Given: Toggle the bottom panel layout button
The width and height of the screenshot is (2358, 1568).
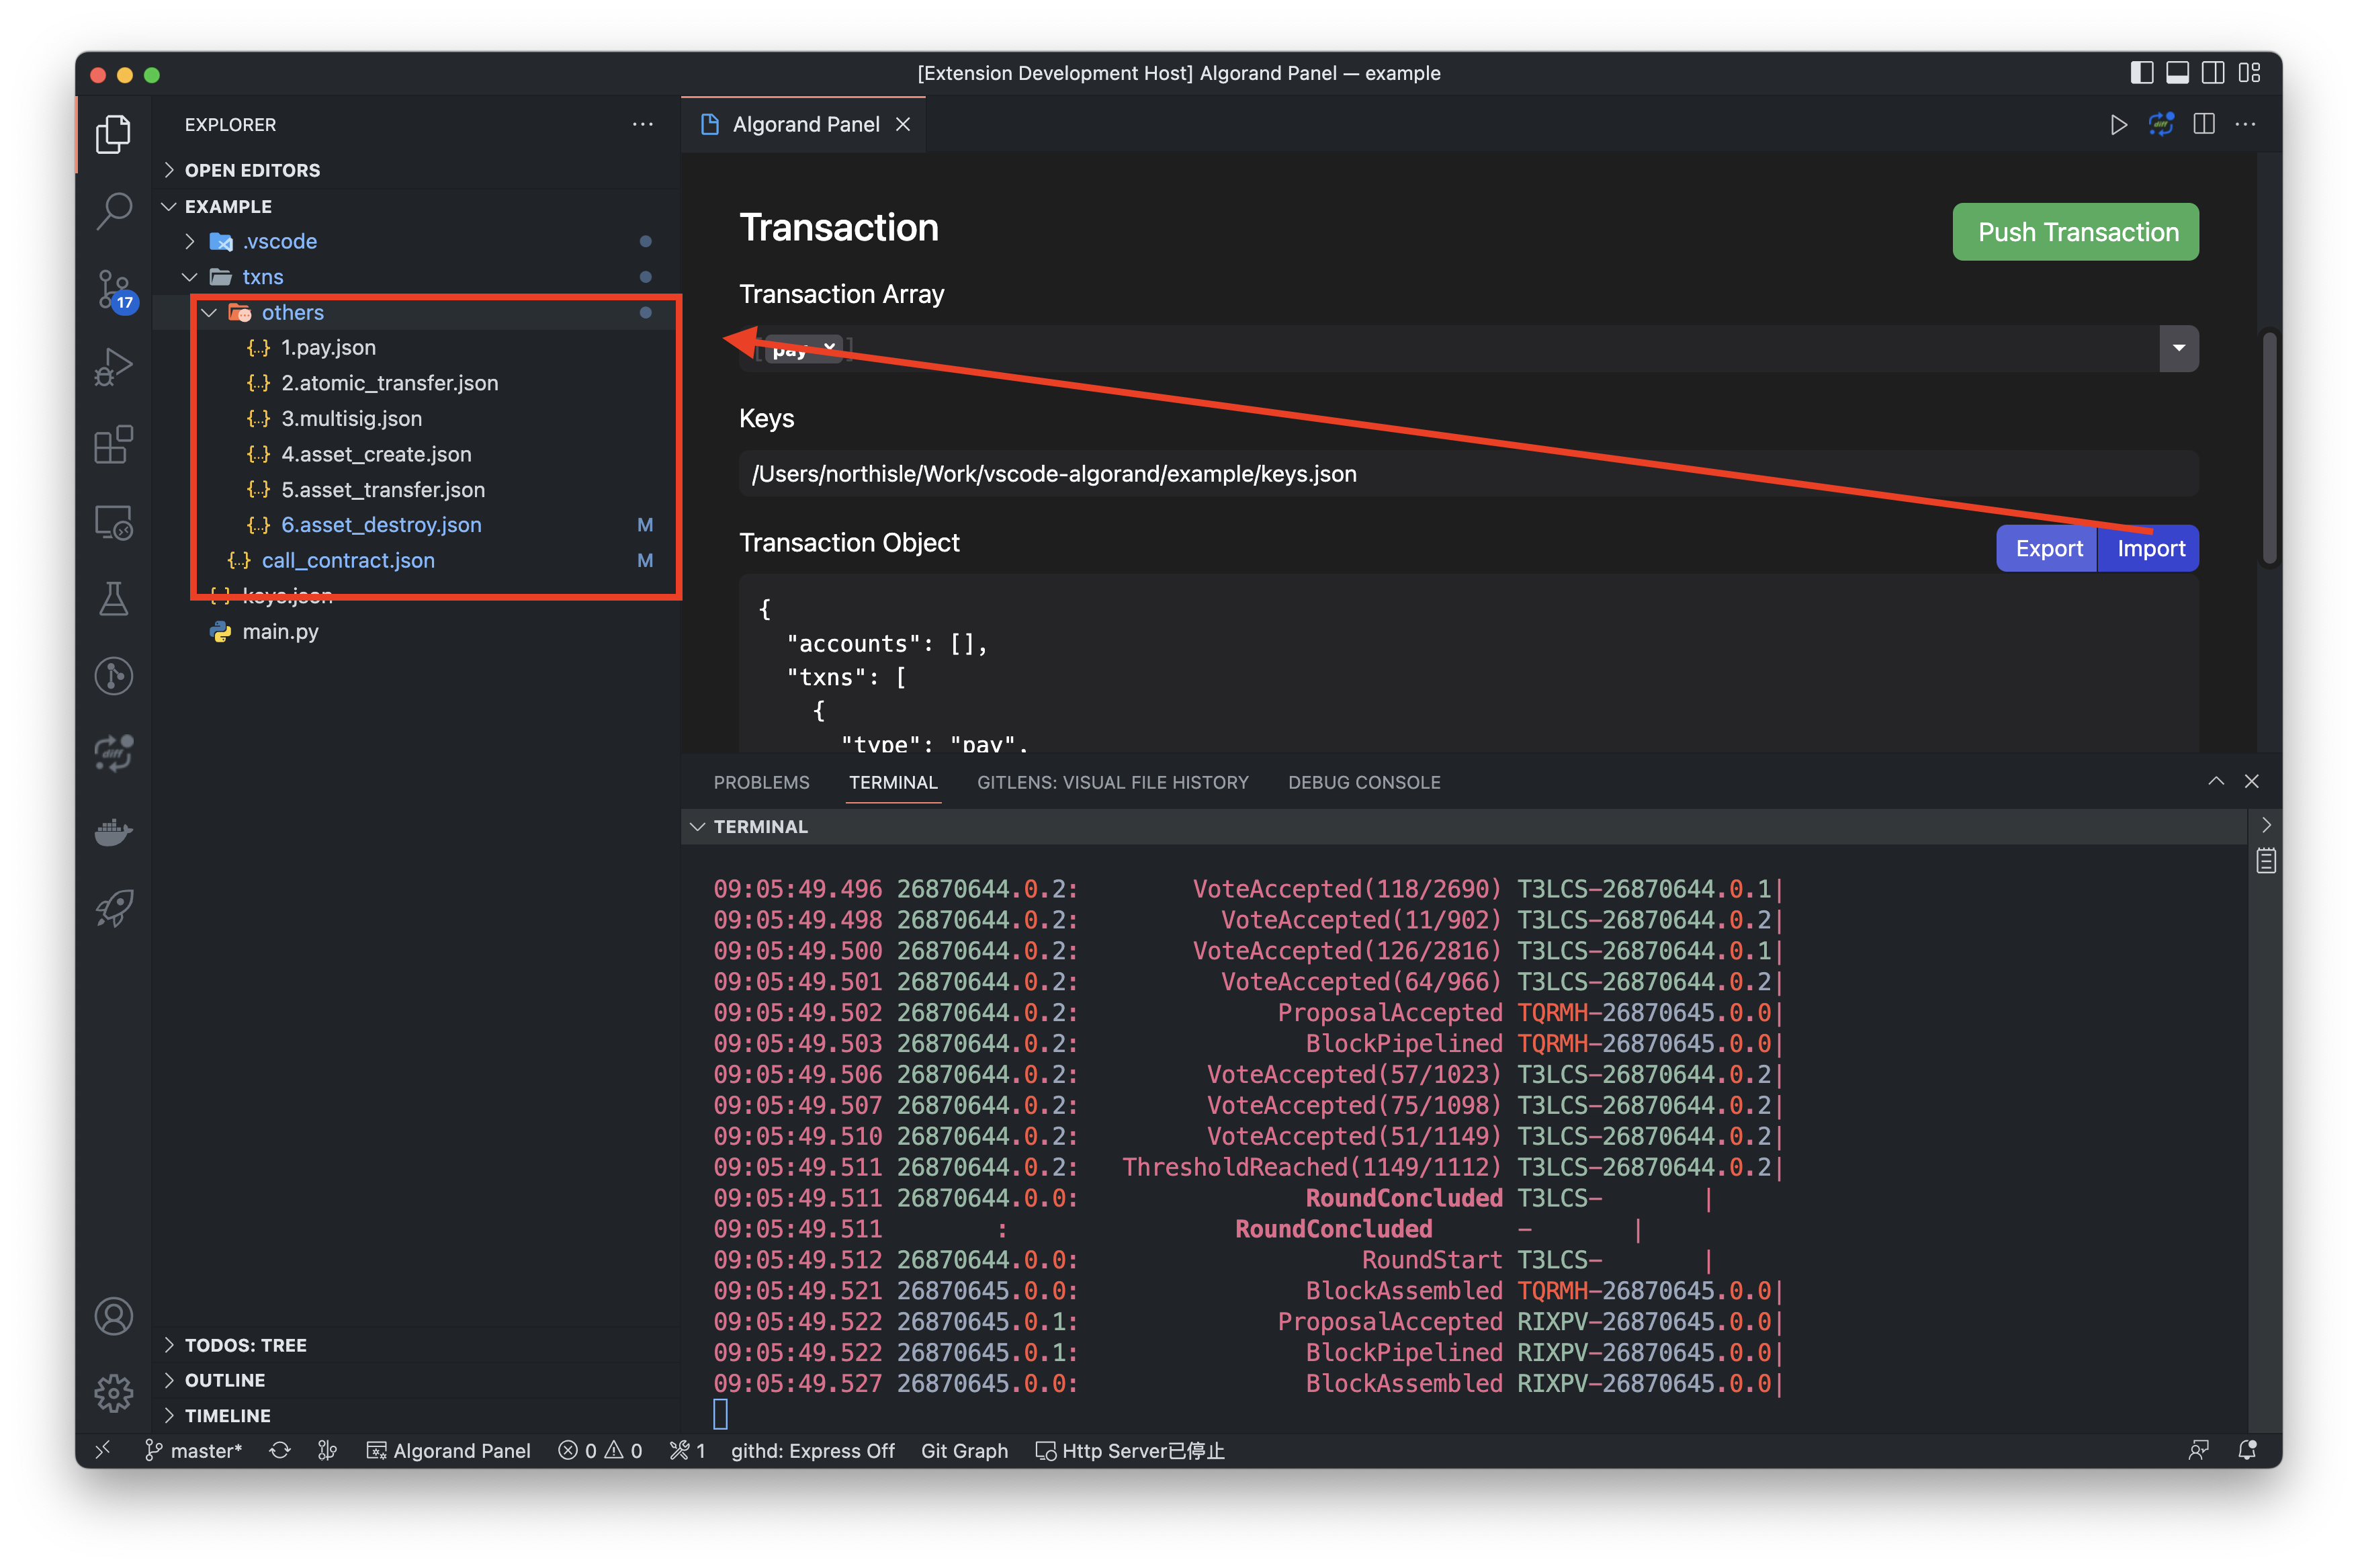Looking at the screenshot, I should tap(2177, 73).
